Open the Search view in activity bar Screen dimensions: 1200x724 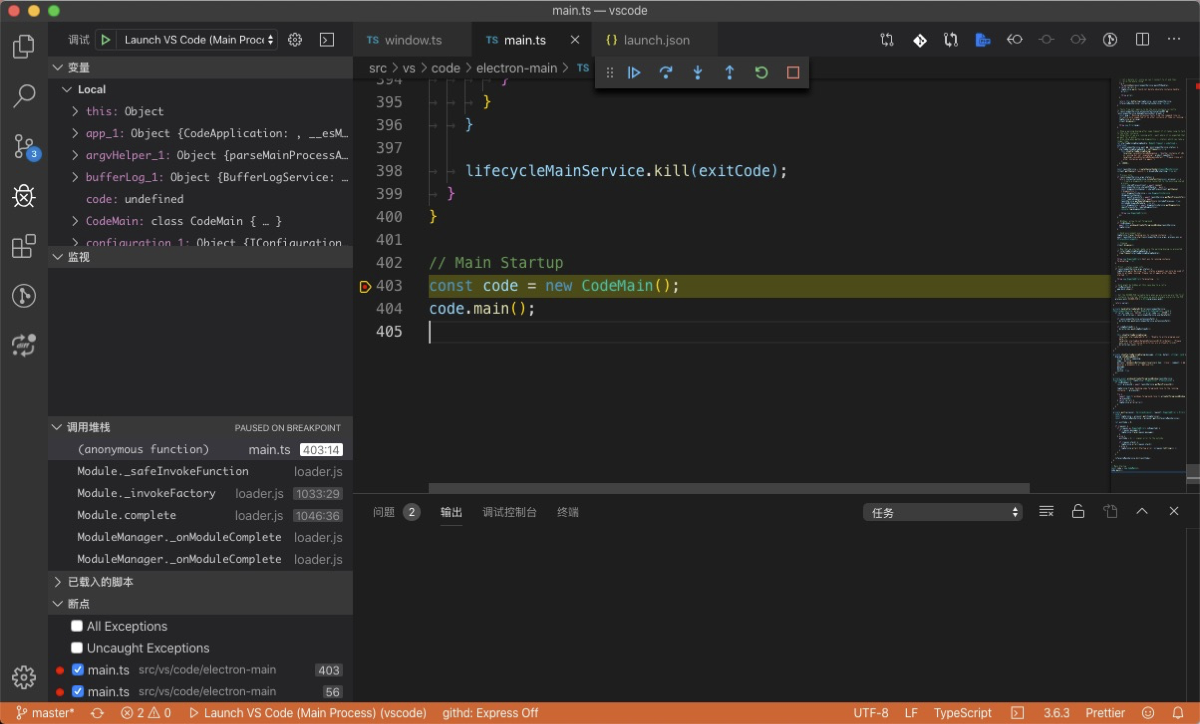click(x=24, y=97)
